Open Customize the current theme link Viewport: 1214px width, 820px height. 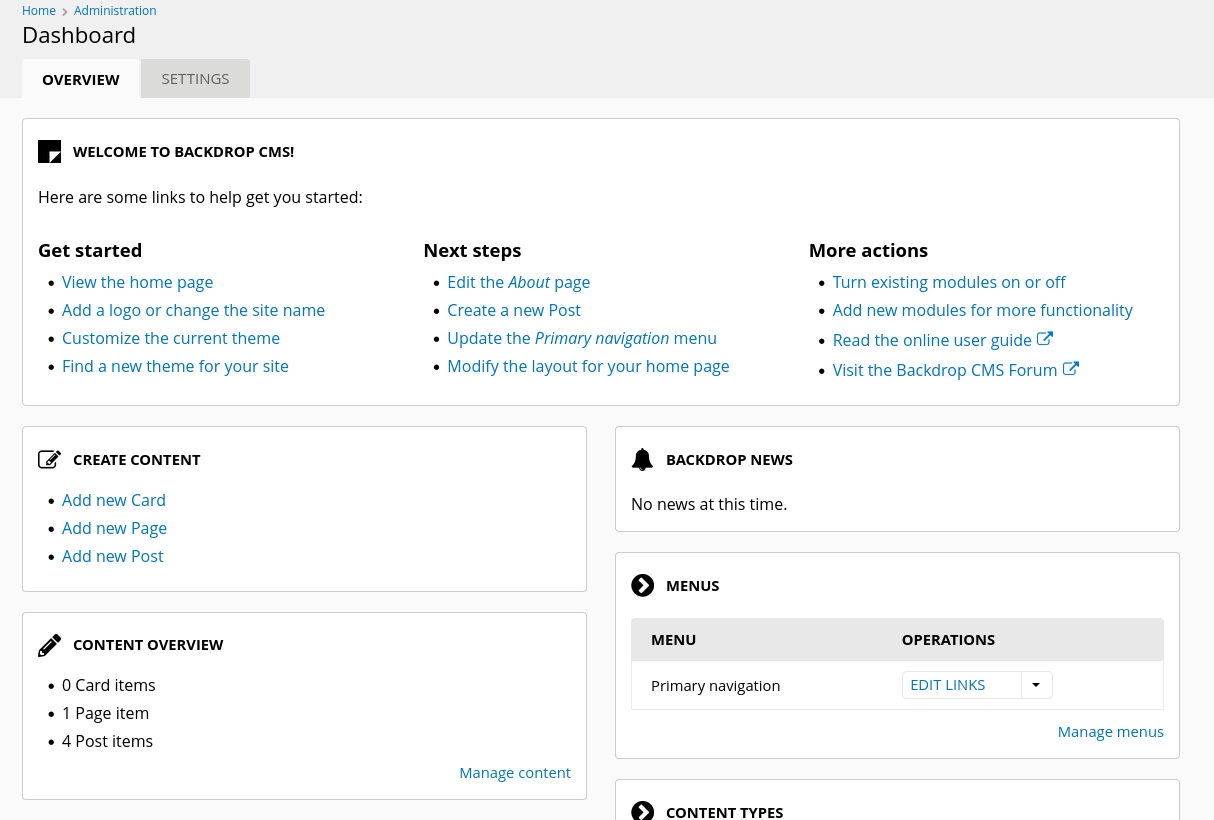point(171,338)
